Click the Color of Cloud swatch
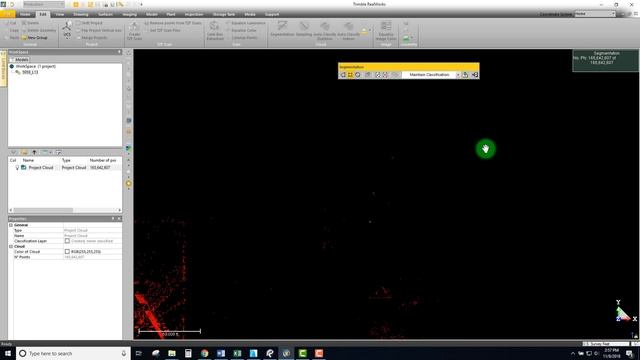Image resolution: width=640 pixels, height=360 pixels. [67, 251]
